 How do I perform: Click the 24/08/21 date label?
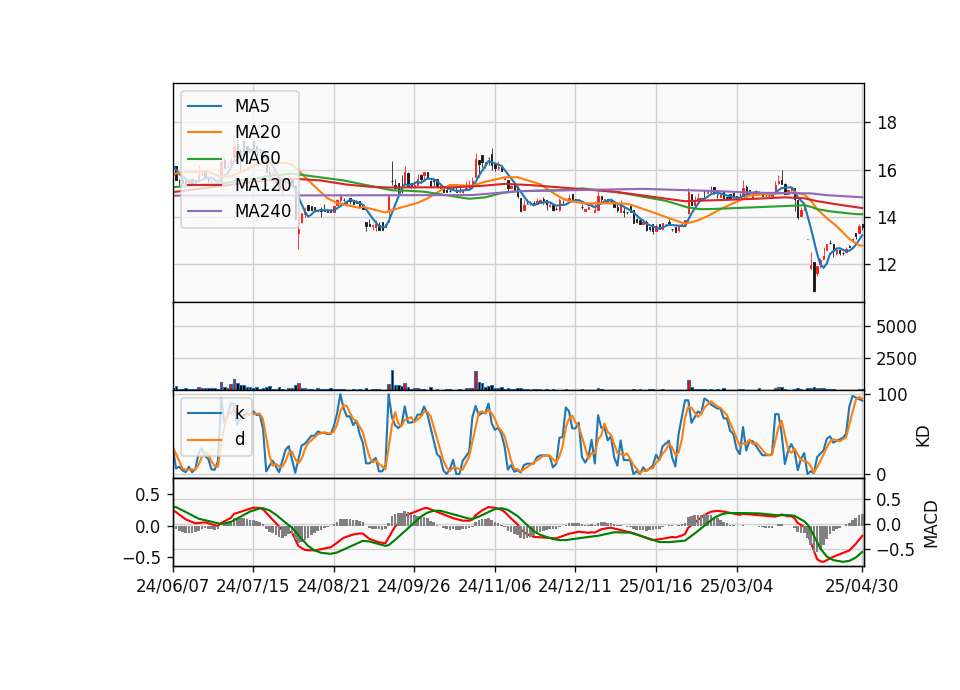[334, 586]
